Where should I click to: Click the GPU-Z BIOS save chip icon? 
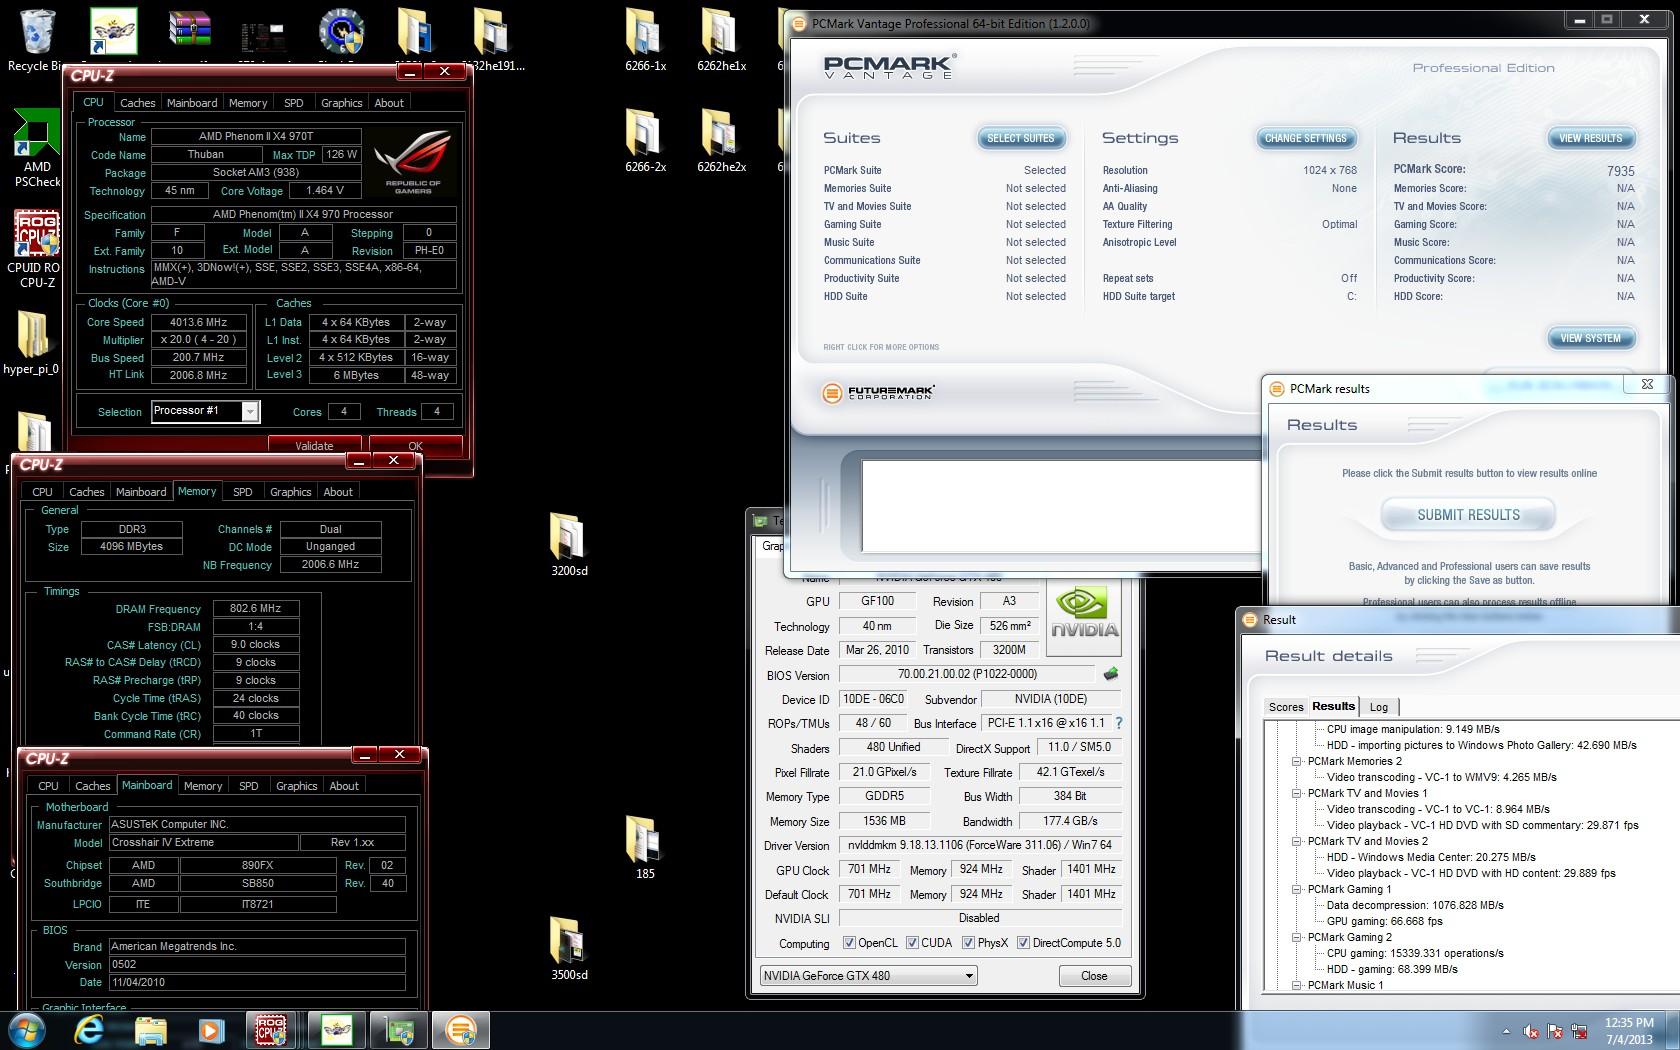1110,674
